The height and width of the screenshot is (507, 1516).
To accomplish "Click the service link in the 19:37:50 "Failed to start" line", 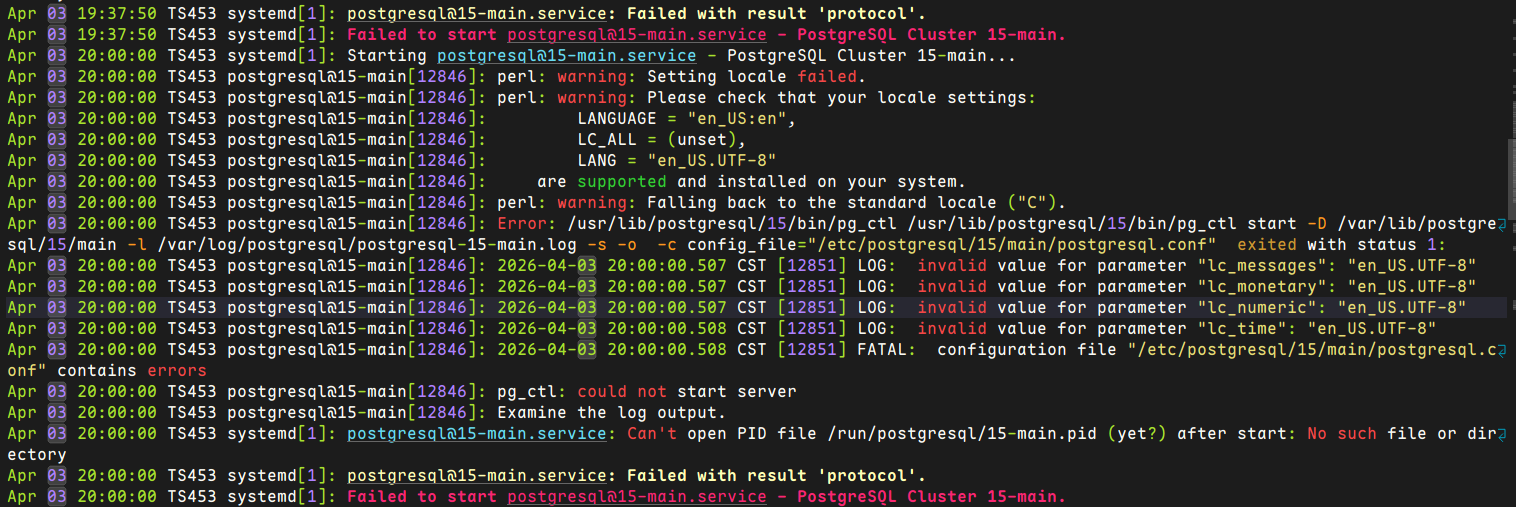I will [x=637, y=35].
